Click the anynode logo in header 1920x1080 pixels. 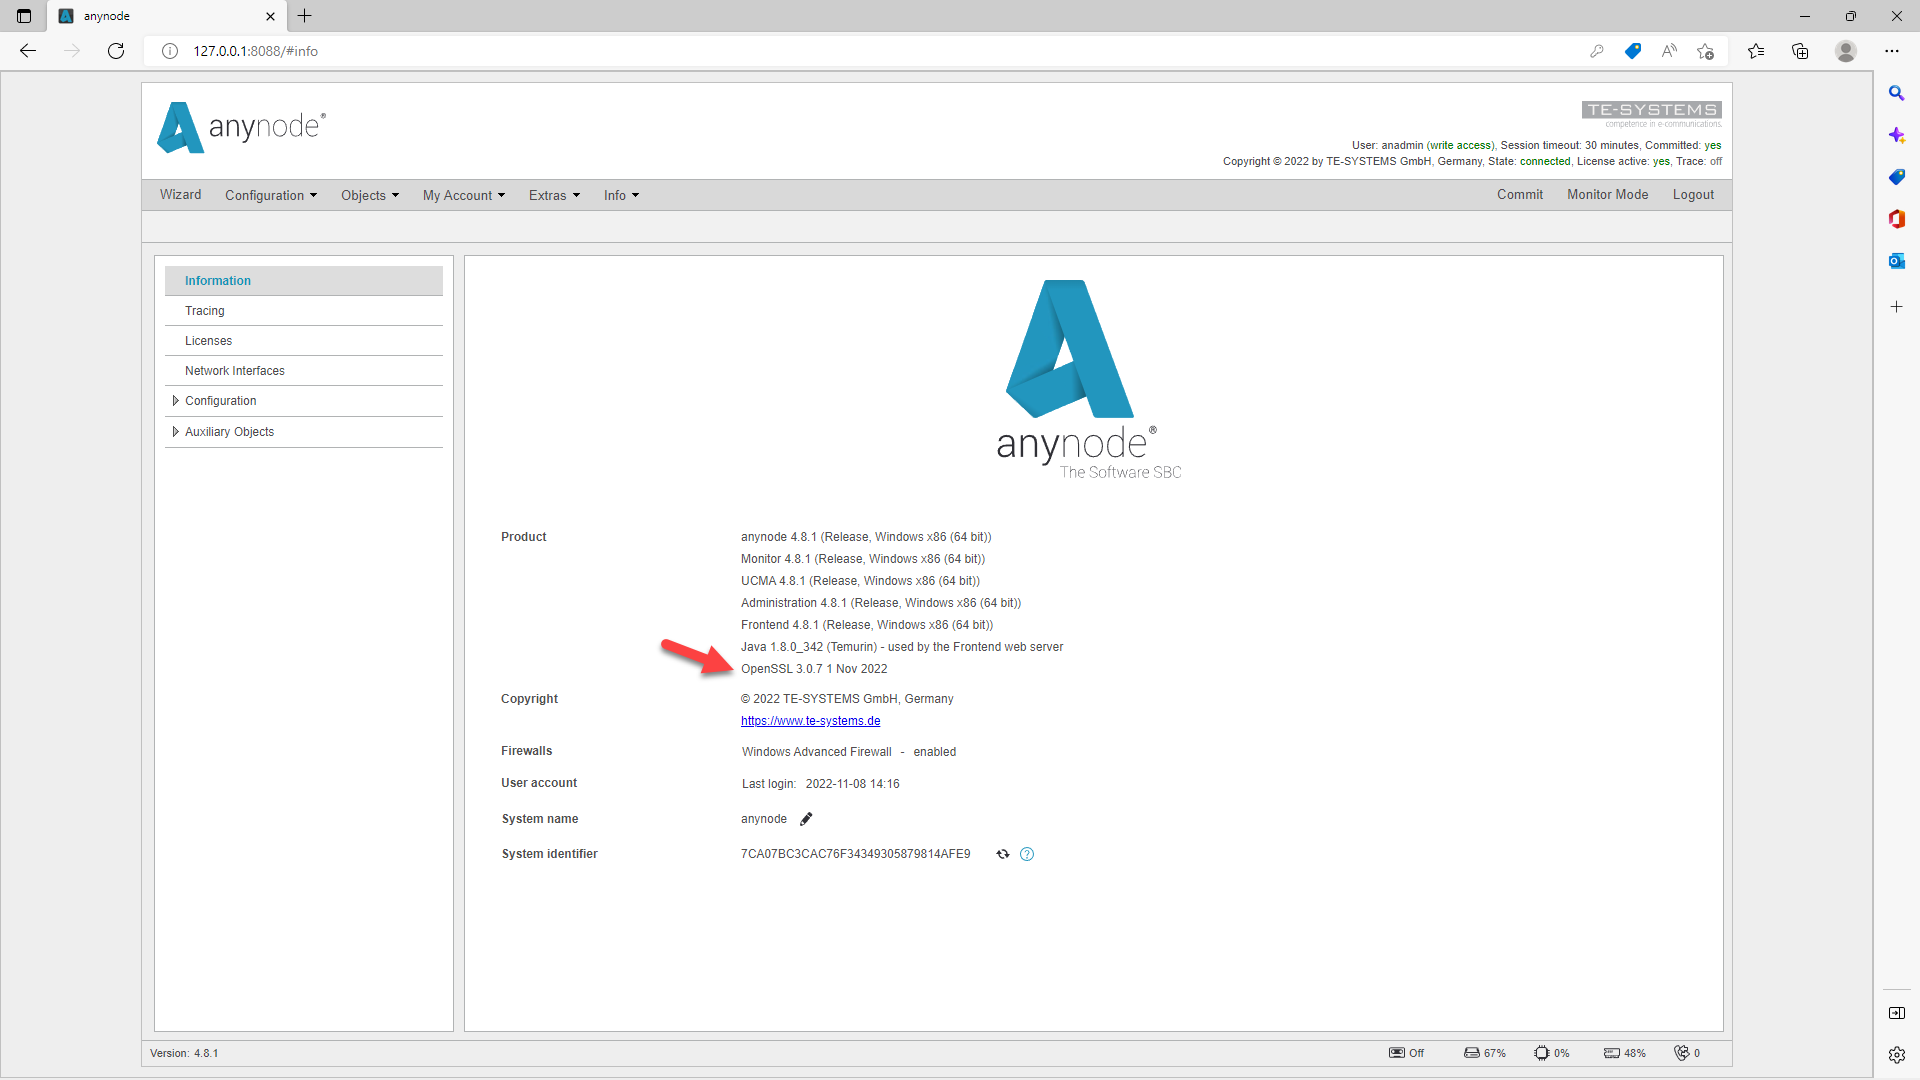point(241,127)
